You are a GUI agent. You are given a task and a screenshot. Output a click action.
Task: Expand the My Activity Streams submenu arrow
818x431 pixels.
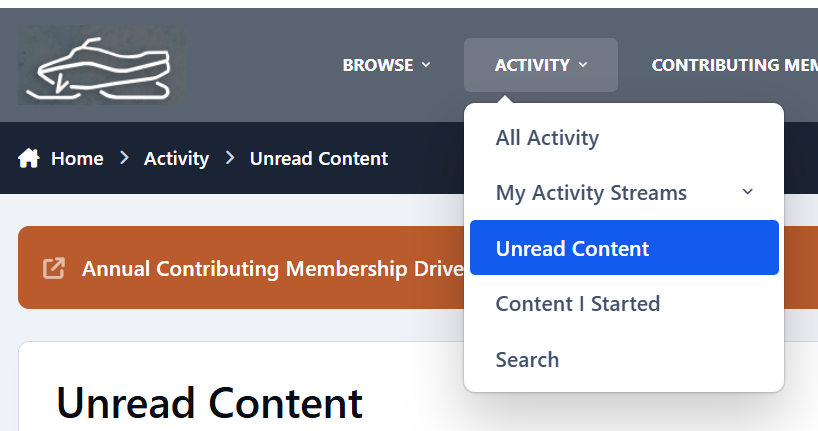[748, 192]
